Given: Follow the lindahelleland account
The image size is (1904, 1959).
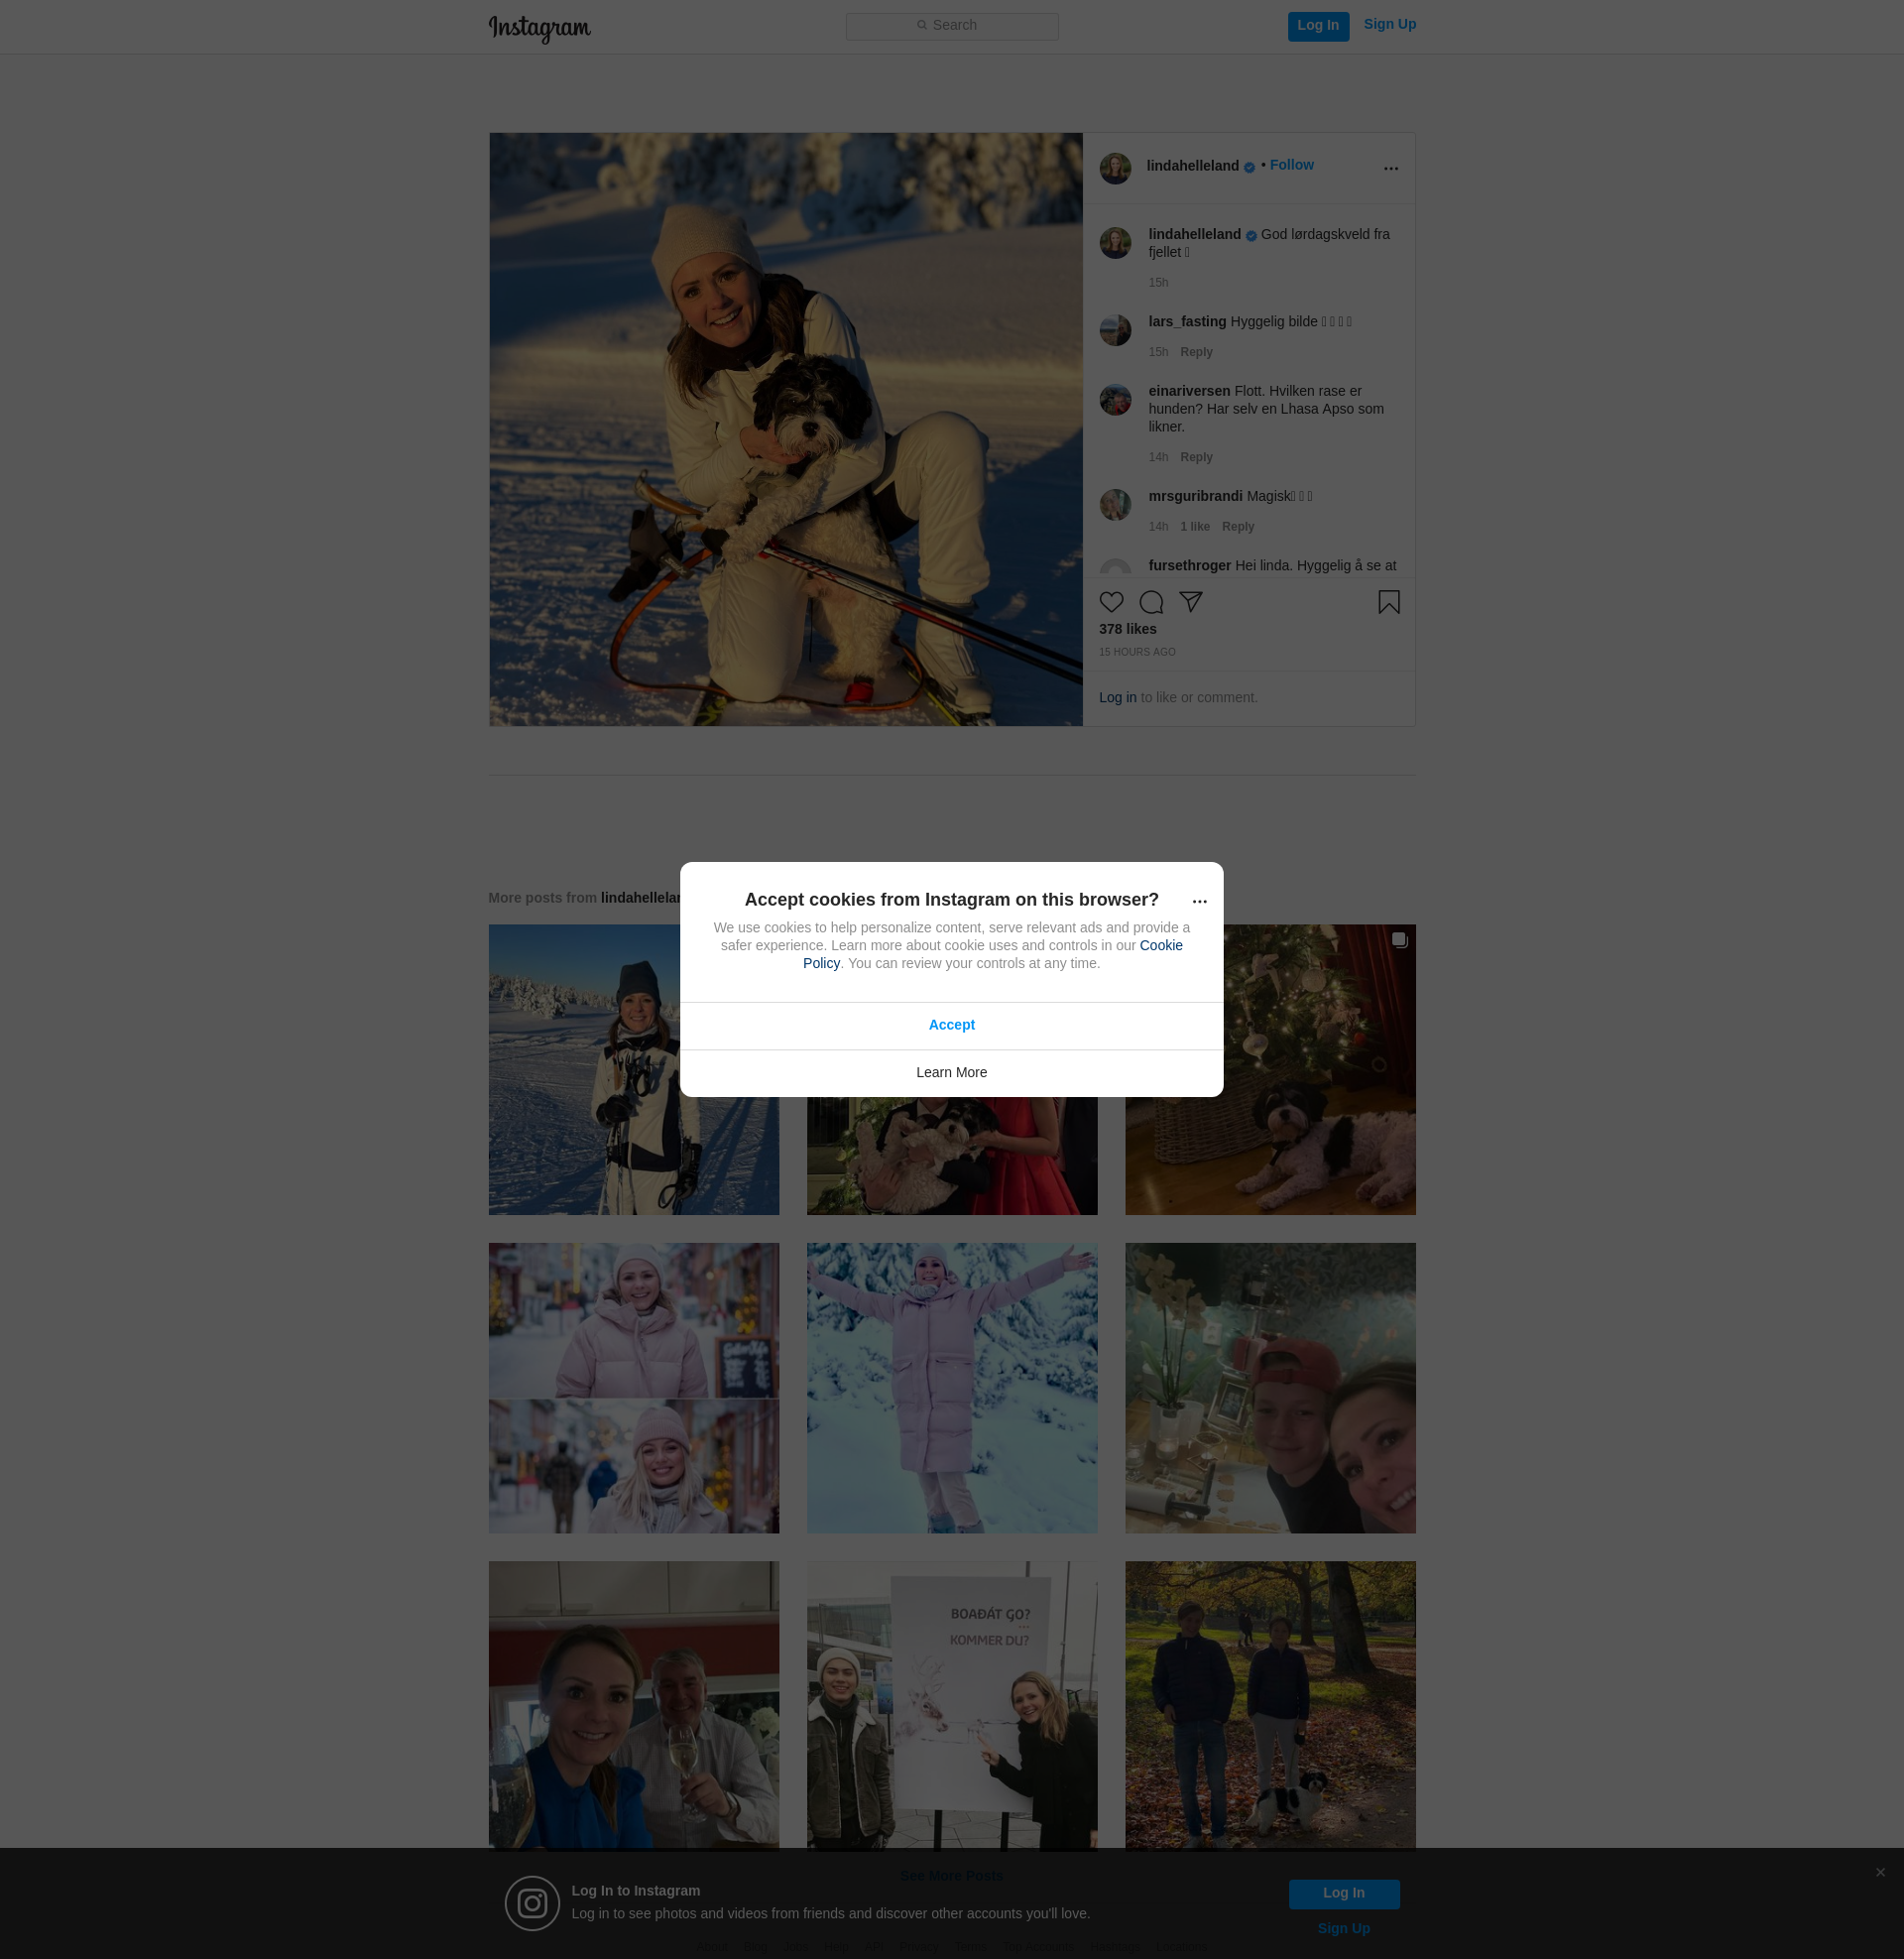Looking at the screenshot, I should tap(1291, 165).
